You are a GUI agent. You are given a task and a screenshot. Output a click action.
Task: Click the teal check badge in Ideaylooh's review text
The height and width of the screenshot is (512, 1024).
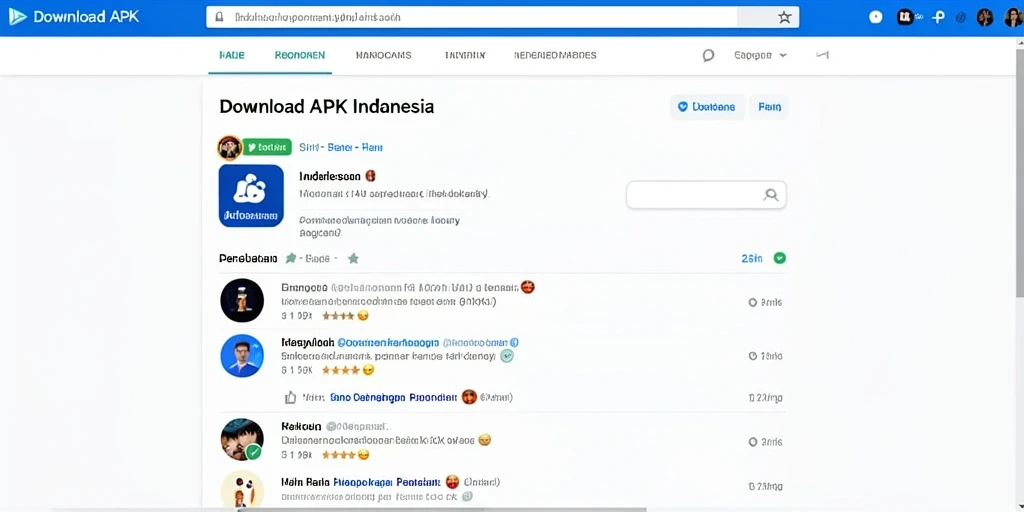(x=507, y=356)
